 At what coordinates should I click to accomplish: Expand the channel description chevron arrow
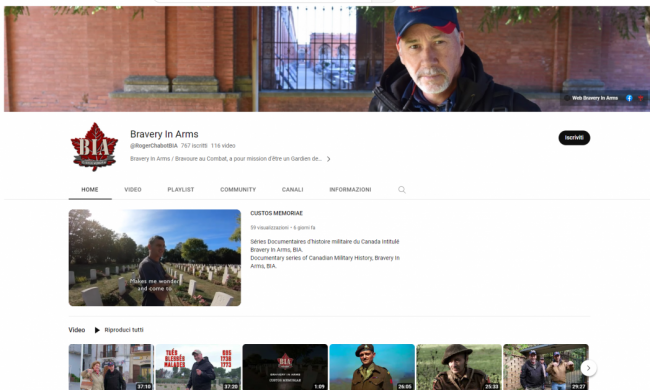328,159
